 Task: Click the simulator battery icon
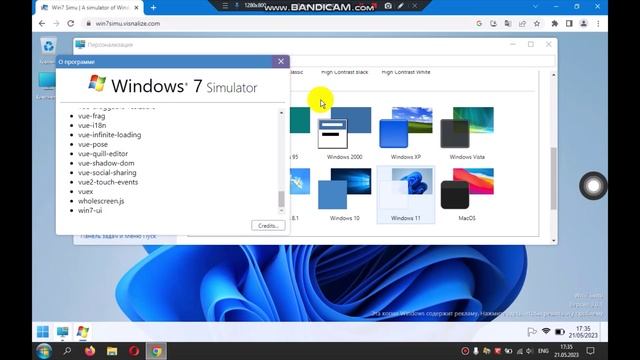pos(560,332)
